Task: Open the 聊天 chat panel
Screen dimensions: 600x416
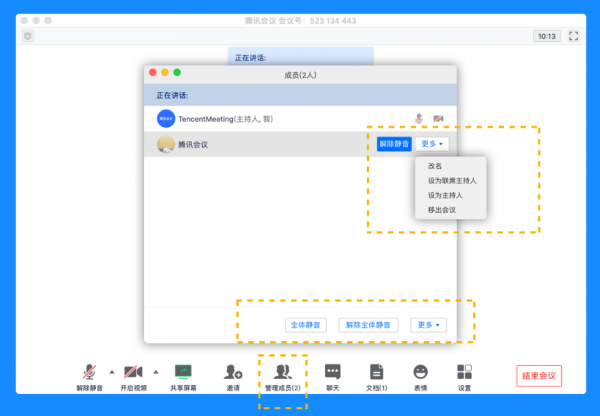Action: point(332,372)
